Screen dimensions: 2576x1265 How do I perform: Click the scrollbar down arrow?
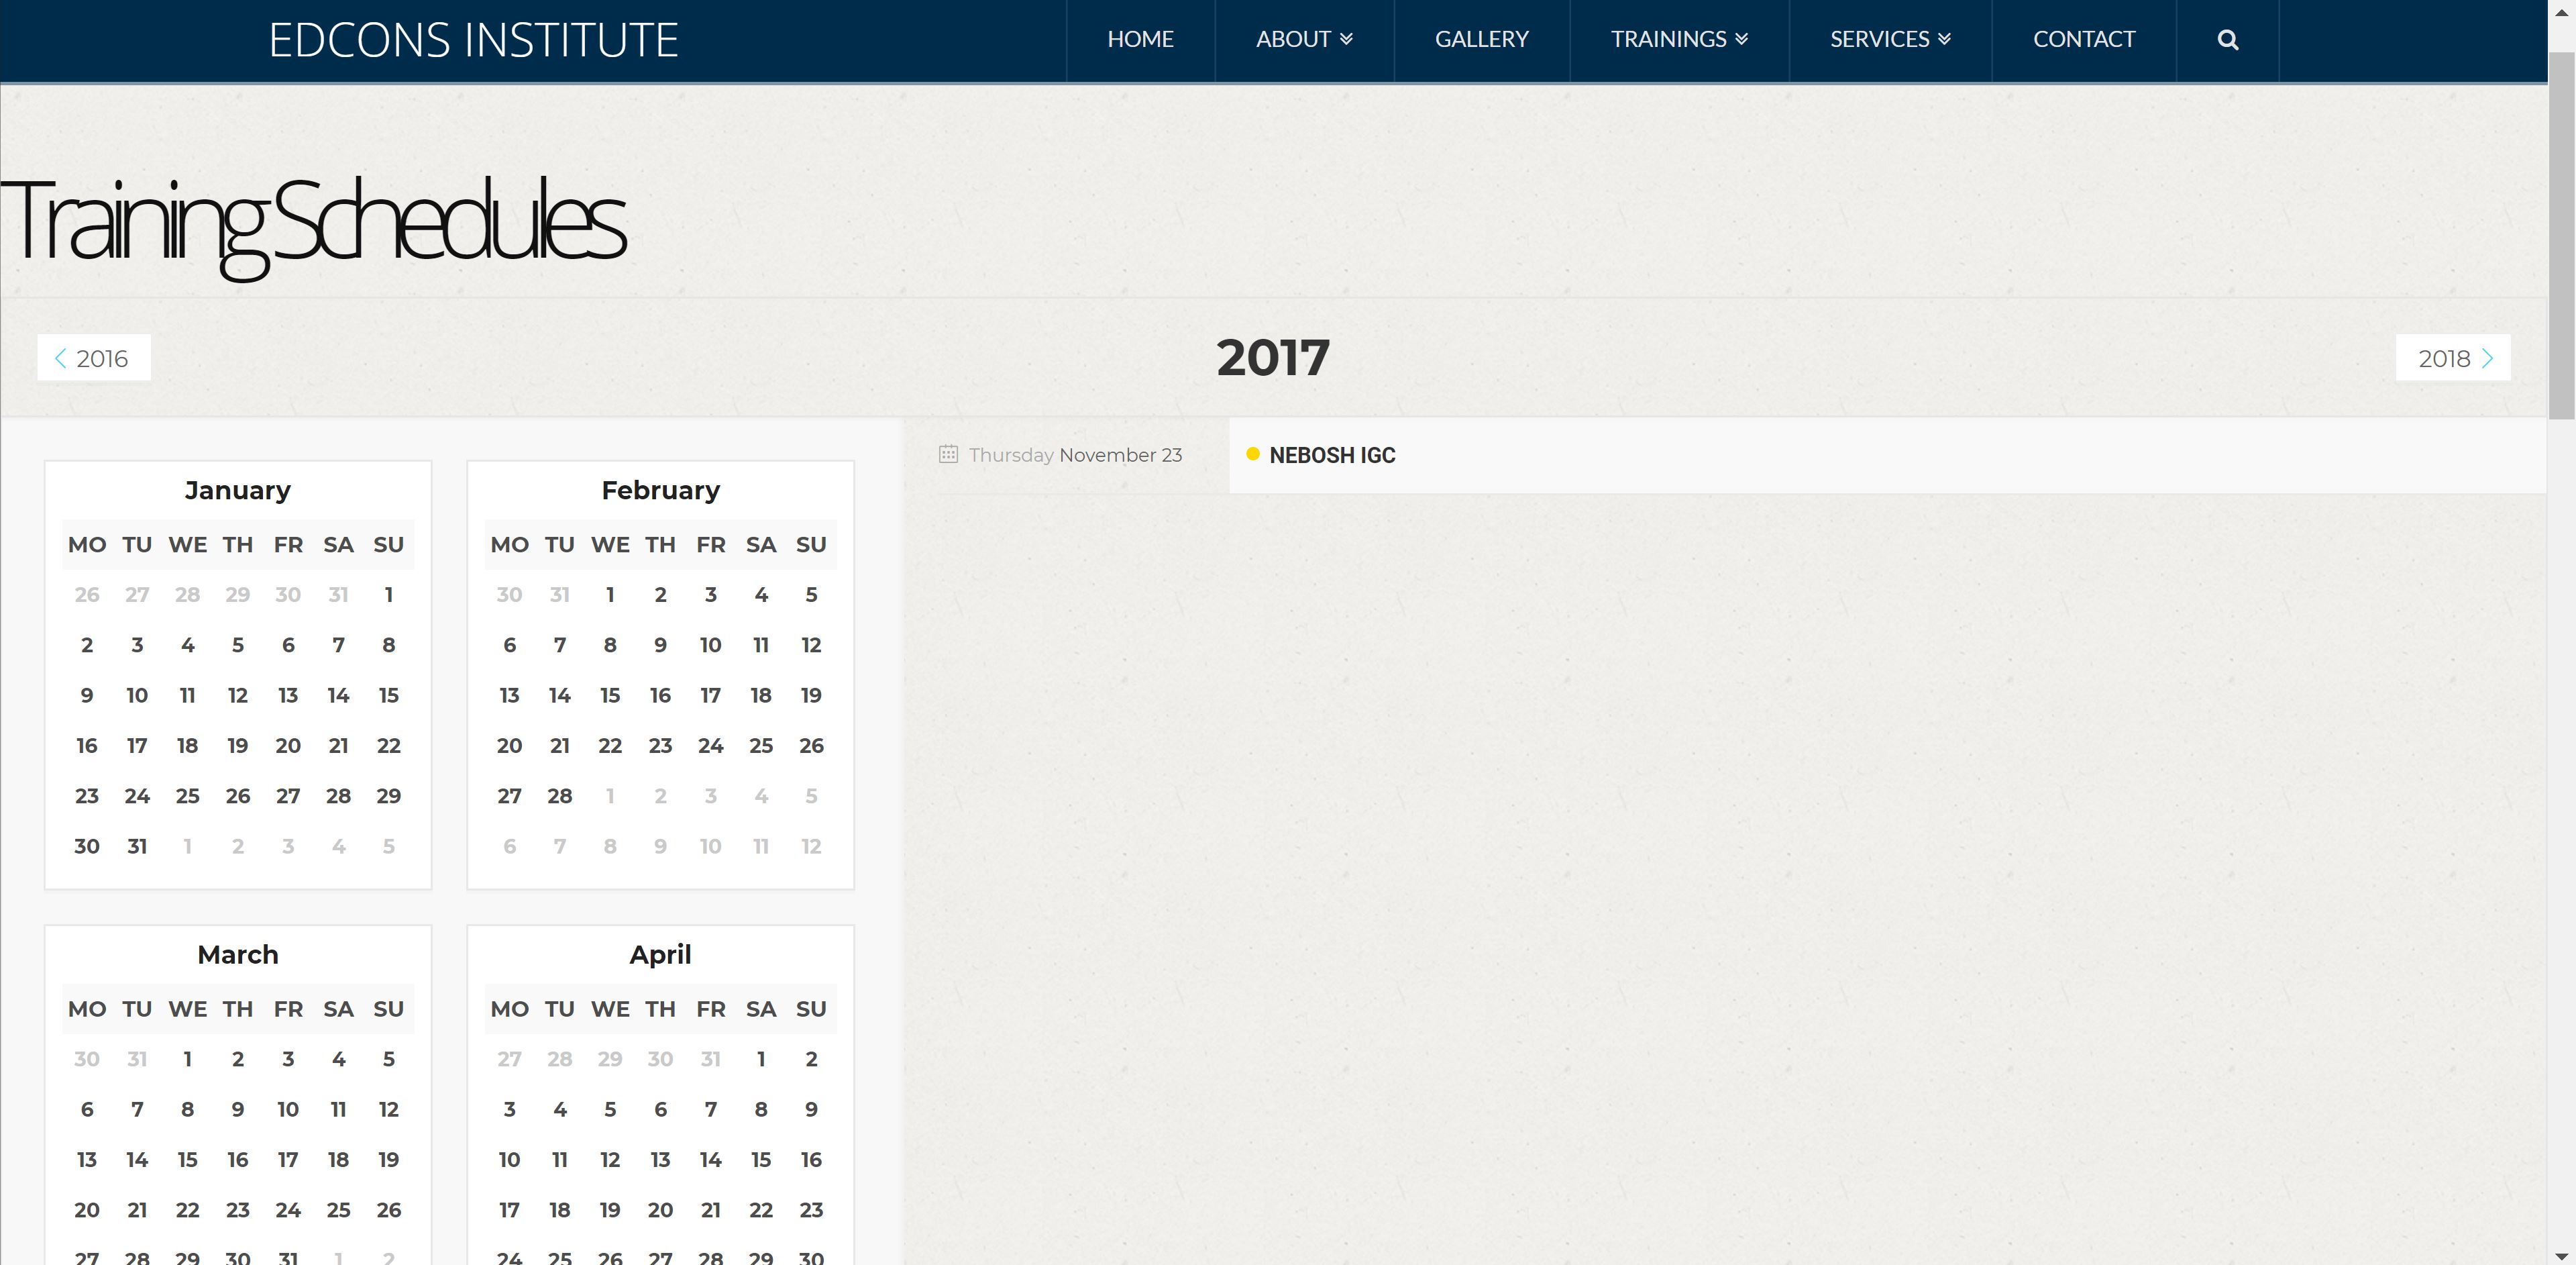(x=2561, y=1256)
